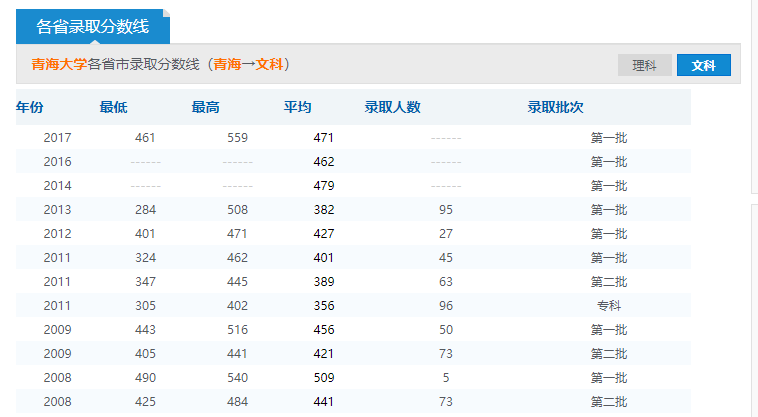
Task: Click the 录取批次 column header
Action: click(x=555, y=107)
